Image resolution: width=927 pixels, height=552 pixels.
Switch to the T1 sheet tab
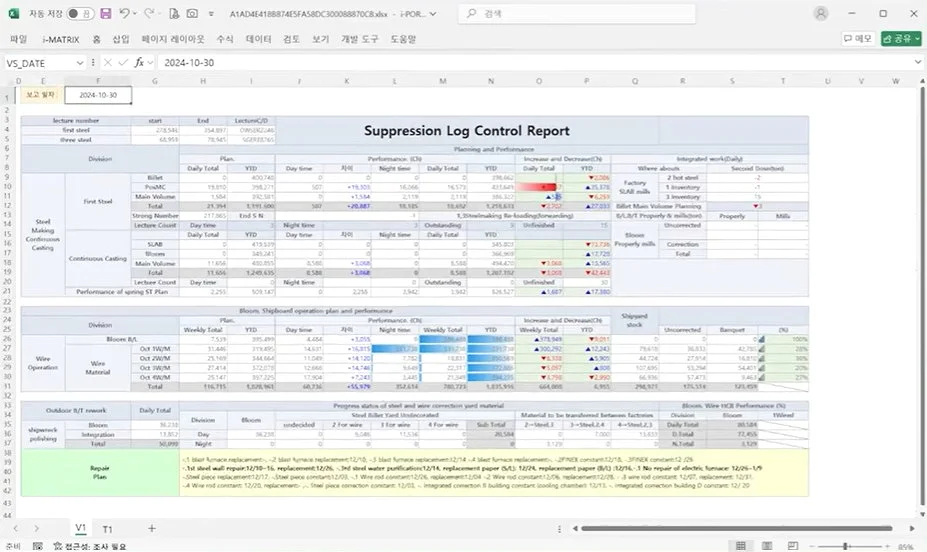(108, 528)
